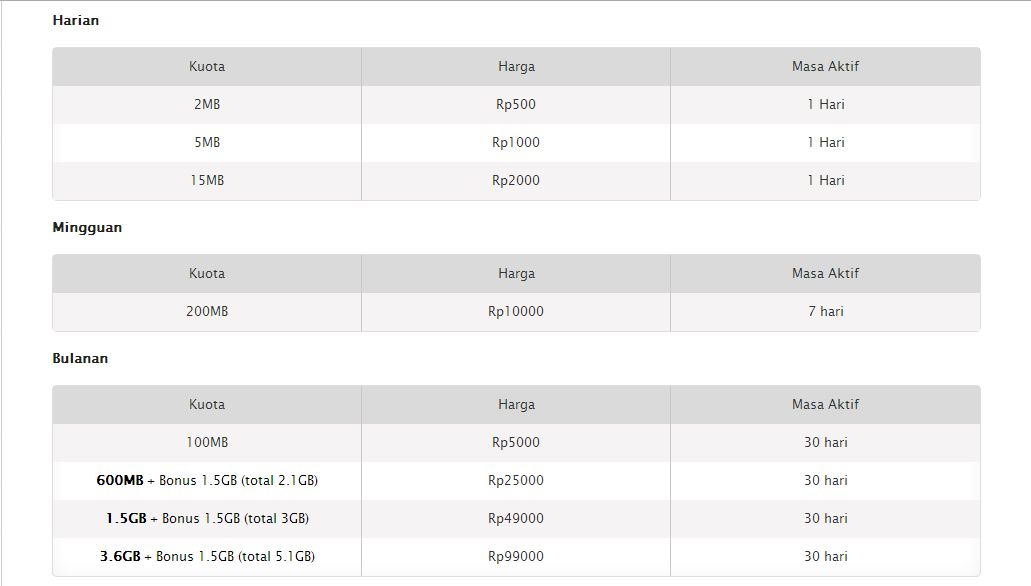Click the Rp49000 price cell
This screenshot has height=586, width=1031.
(516, 519)
